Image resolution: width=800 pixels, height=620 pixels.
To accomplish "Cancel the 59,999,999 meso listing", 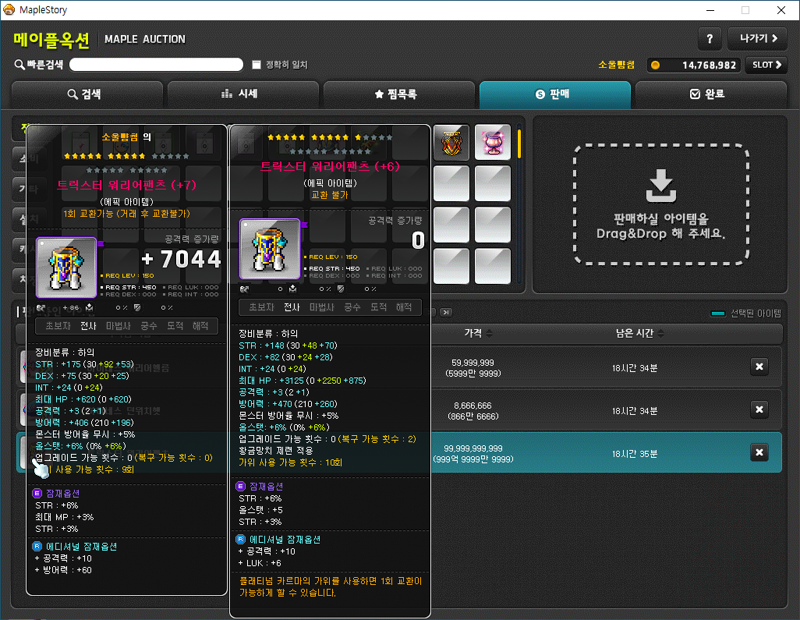I will tap(759, 366).
